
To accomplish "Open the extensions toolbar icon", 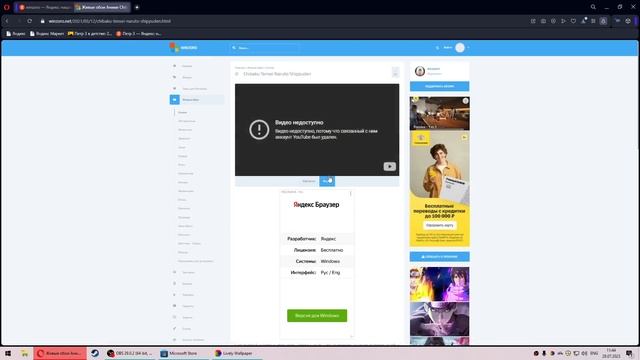I will [x=593, y=21].
